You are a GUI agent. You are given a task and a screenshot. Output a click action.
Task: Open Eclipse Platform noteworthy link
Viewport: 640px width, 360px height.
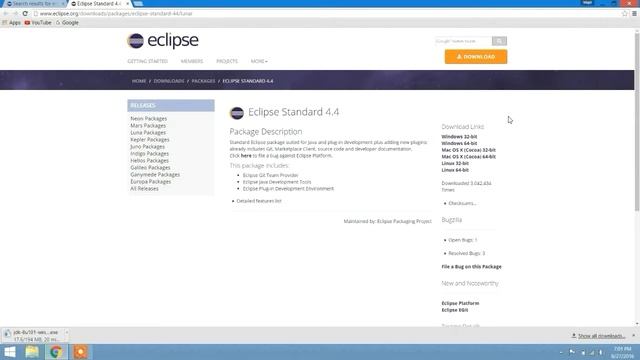(x=460, y=303)
